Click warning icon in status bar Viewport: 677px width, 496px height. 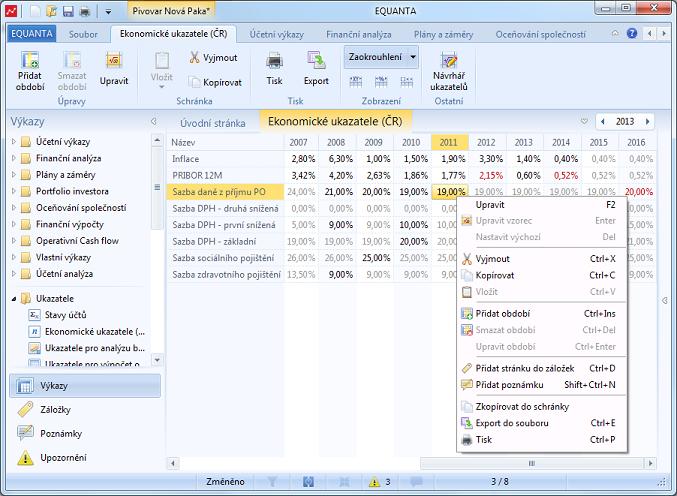click(x=374, y=482)
